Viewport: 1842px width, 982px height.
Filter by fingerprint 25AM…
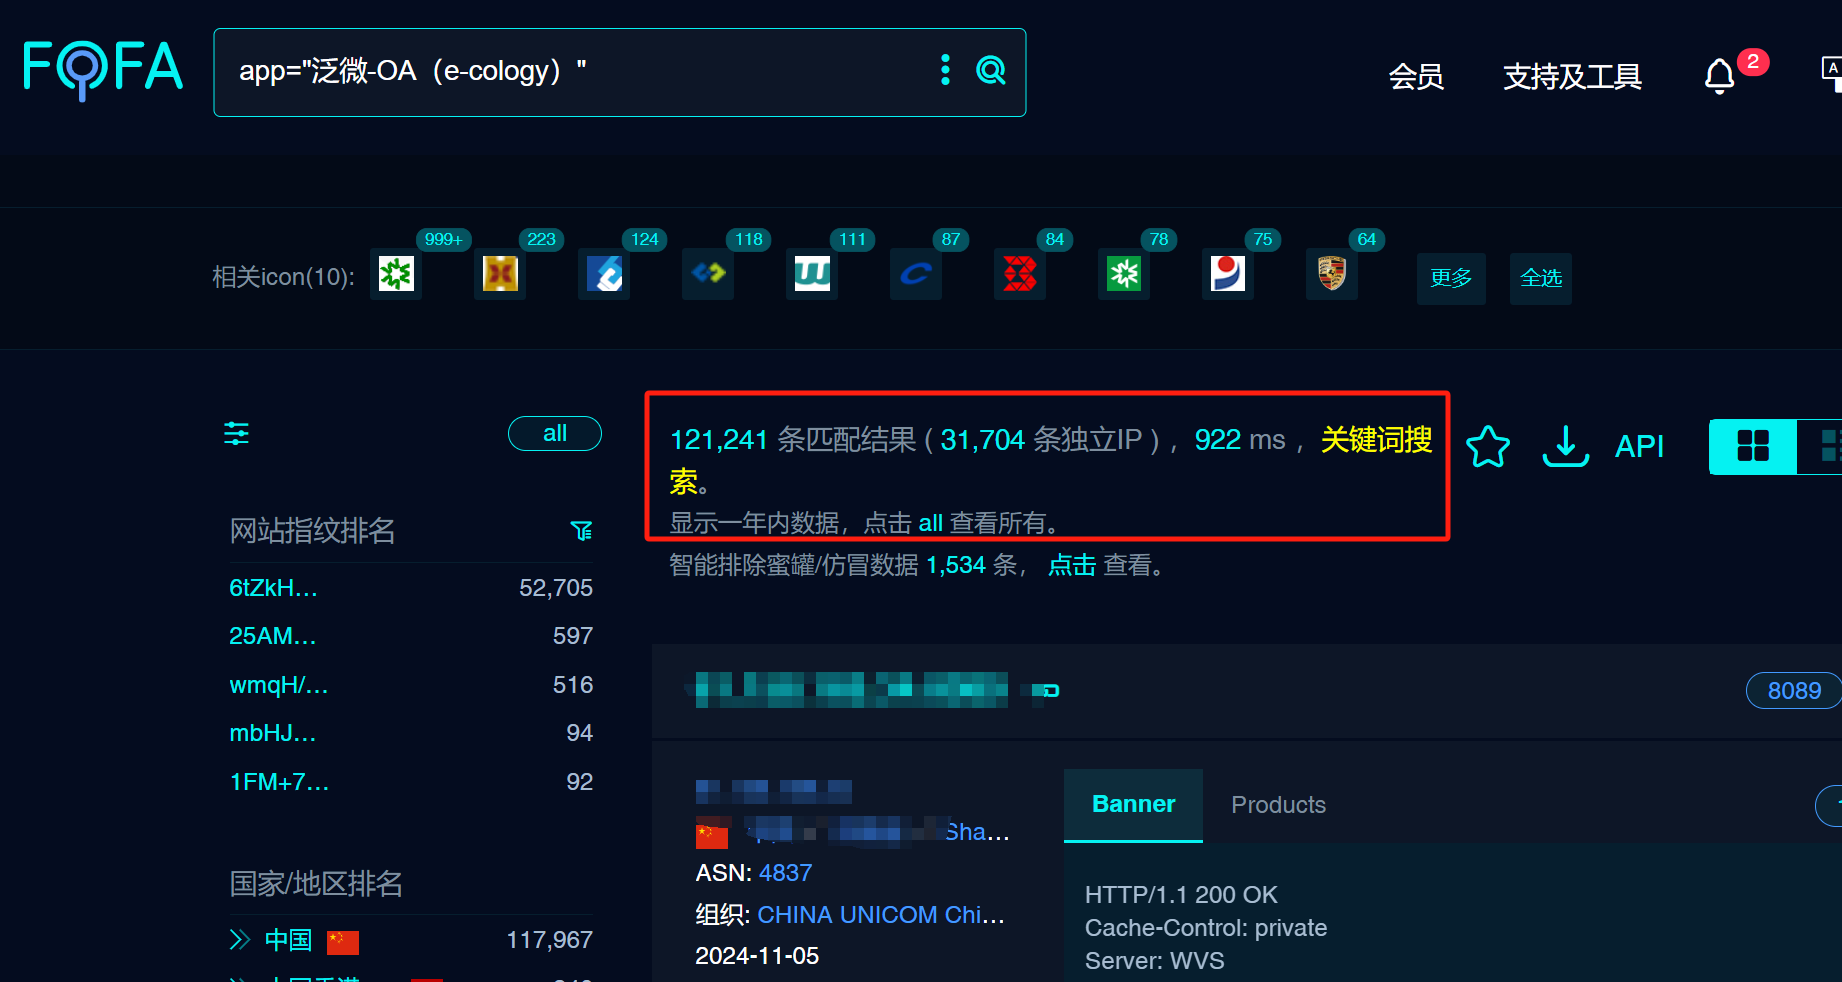273,636
